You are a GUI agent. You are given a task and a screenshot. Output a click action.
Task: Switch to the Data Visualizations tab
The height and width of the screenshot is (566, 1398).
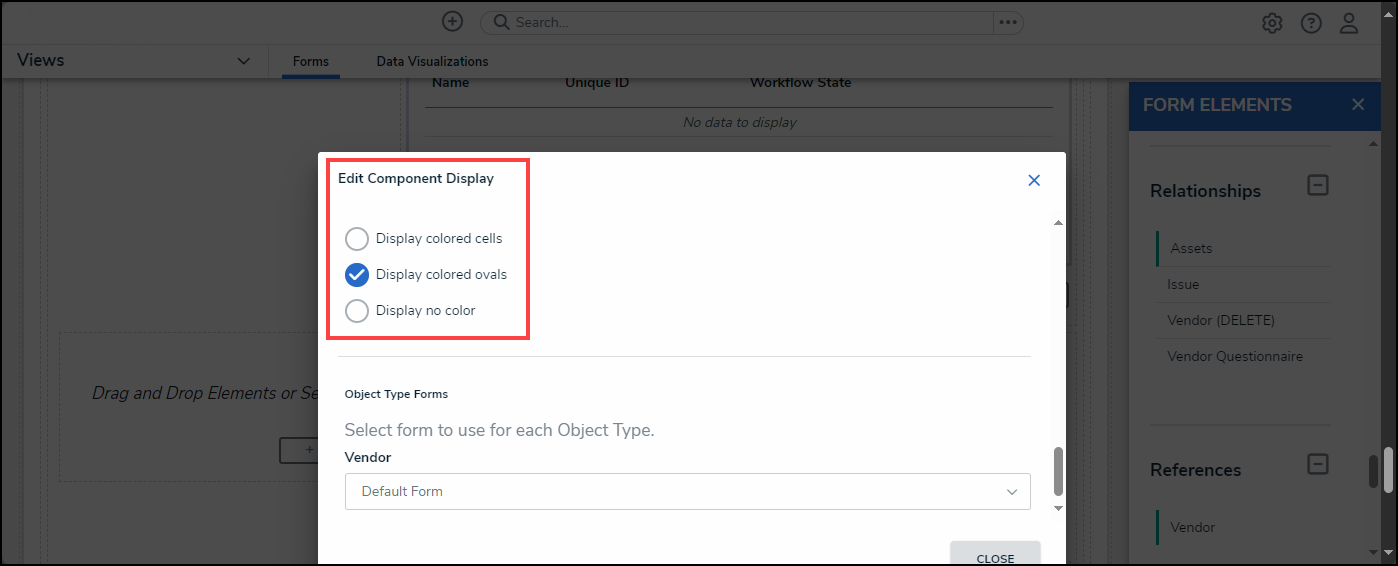[x=432, y=61]
